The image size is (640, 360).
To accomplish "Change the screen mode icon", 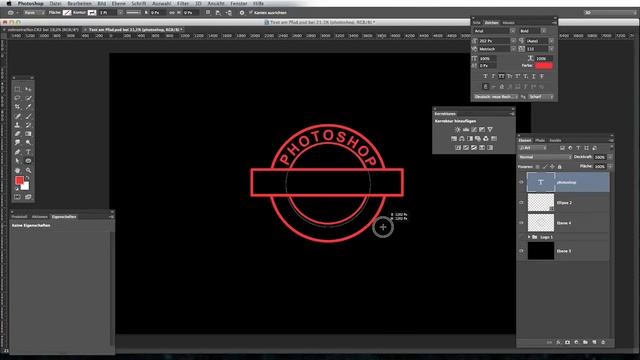I will click(x=28, y=197).
